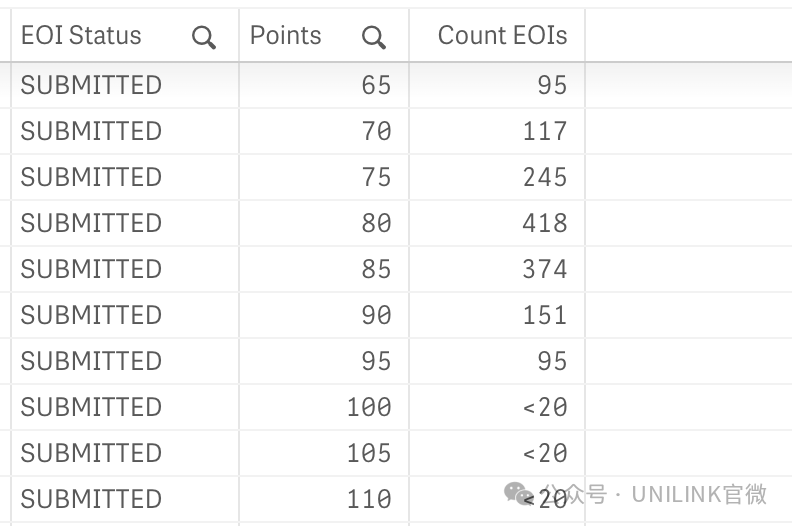Open search for Points column
Viewport: 792px width, 526px height.
[x=374, y=37]
